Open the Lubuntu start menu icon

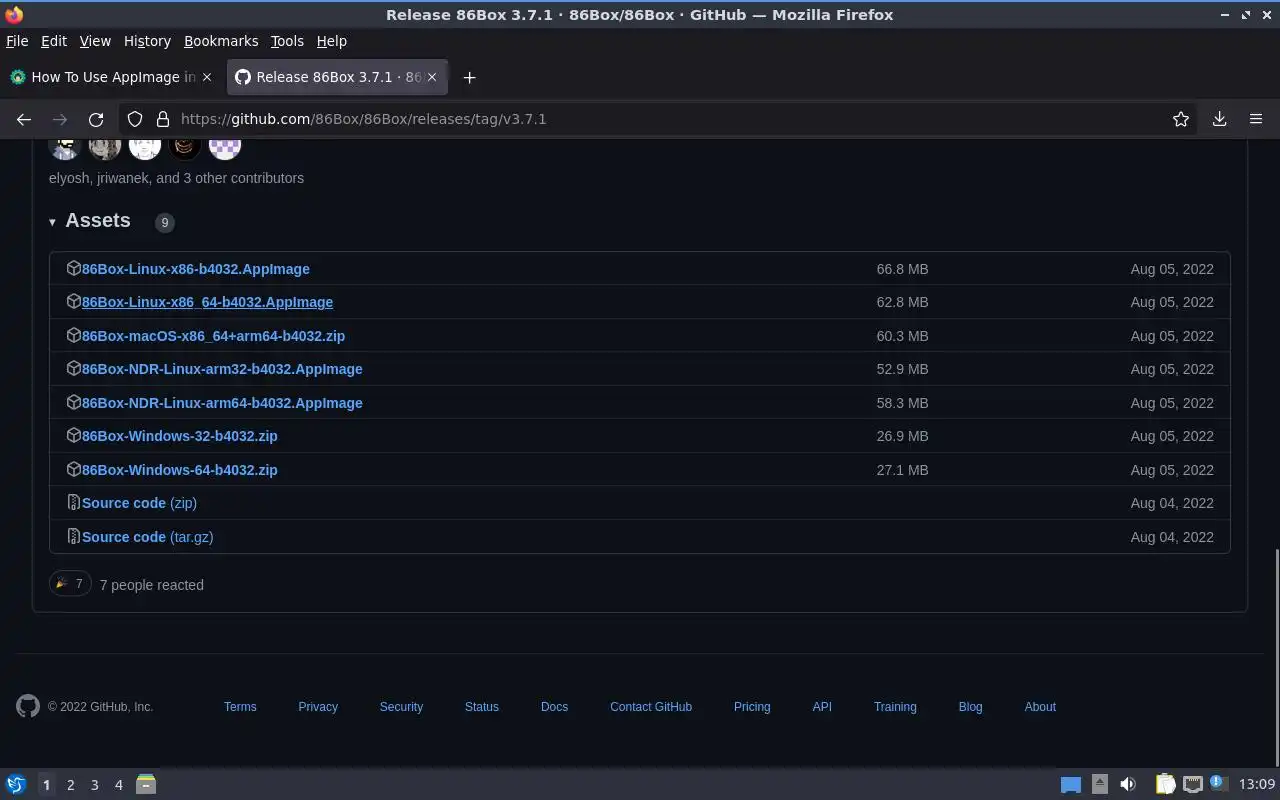(x=16, y=784)
